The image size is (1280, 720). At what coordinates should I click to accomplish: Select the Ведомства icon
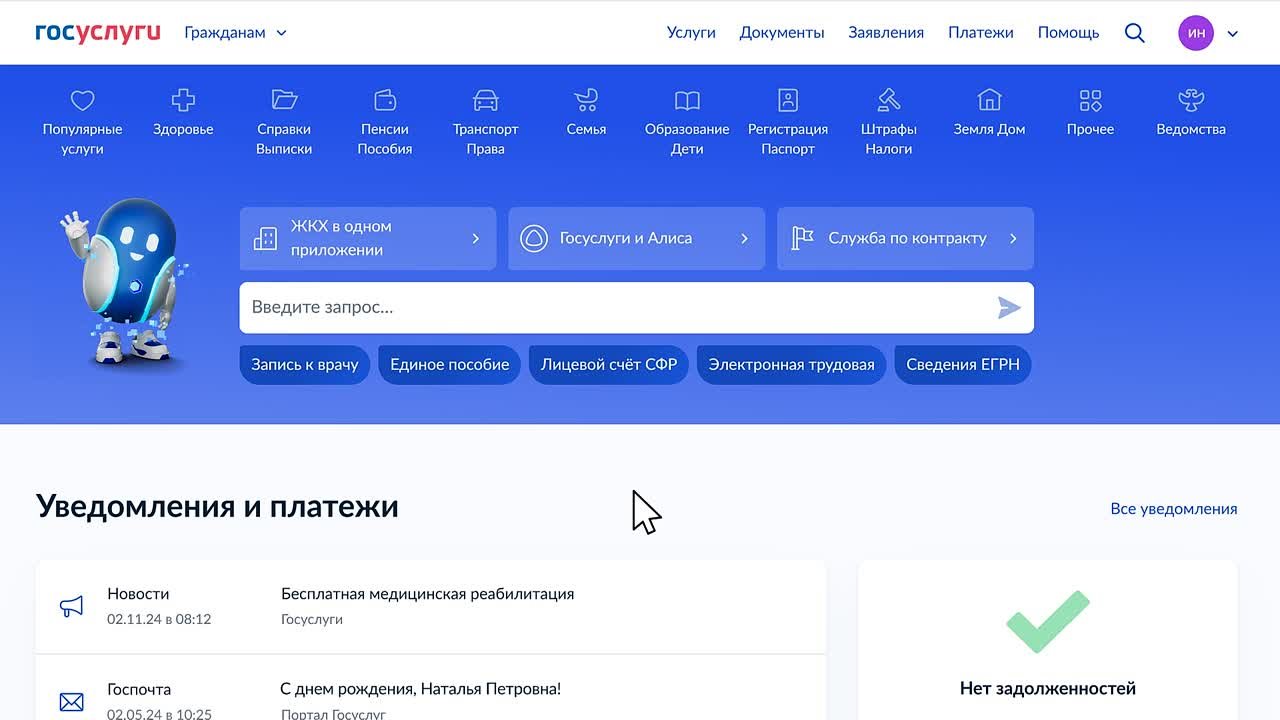[1190, 112]
